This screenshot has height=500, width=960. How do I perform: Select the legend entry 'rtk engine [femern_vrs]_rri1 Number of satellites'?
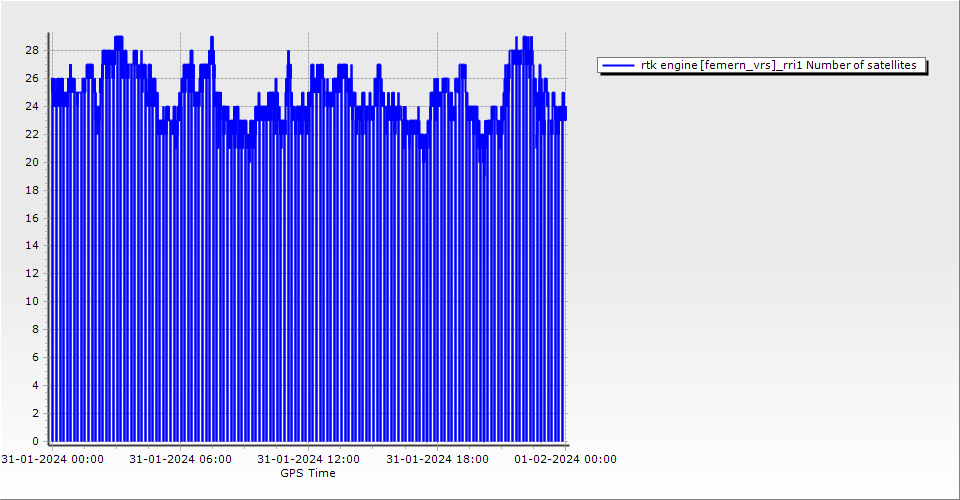click(x=778, y=65)
